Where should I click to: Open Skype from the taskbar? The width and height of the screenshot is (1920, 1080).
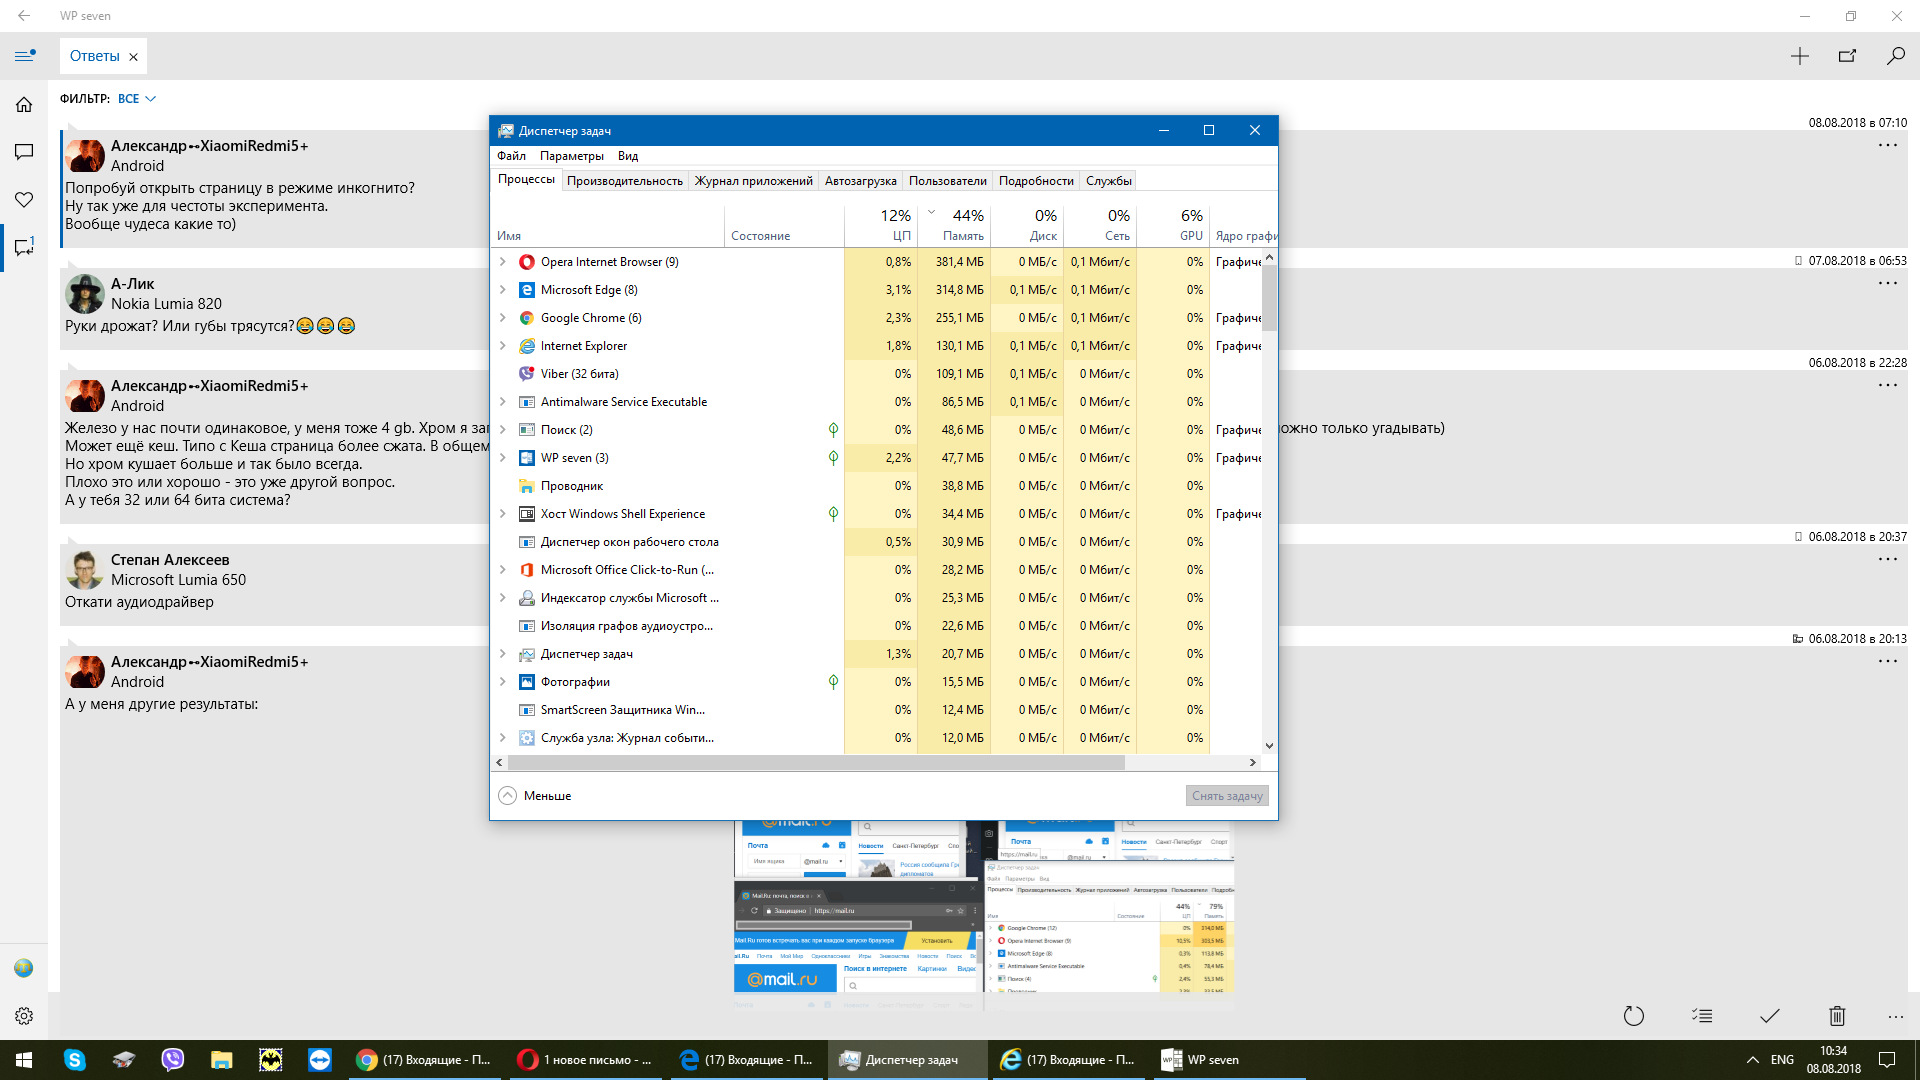[x=75, y=1060]
